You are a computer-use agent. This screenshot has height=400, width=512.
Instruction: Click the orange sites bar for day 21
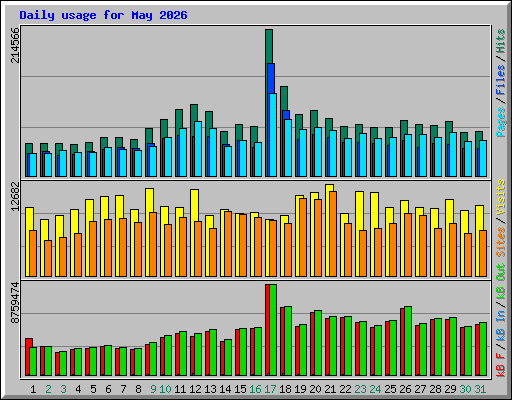click(333, 234)
